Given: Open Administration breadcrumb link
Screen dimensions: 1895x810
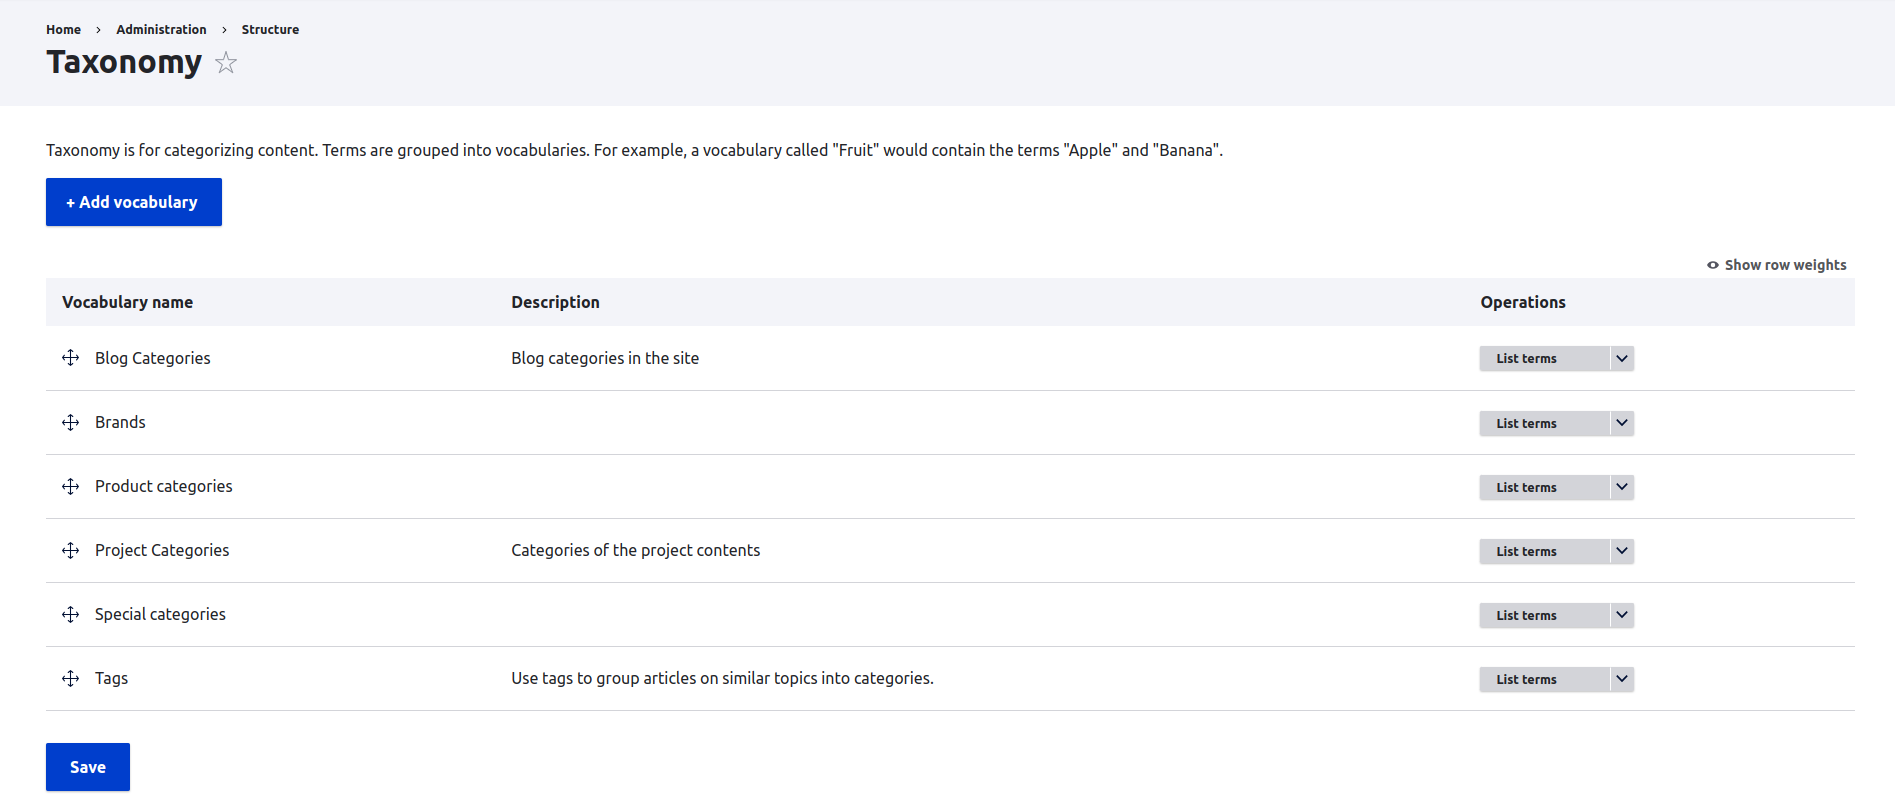Looking at the screenshot, I should pos(161,30).
